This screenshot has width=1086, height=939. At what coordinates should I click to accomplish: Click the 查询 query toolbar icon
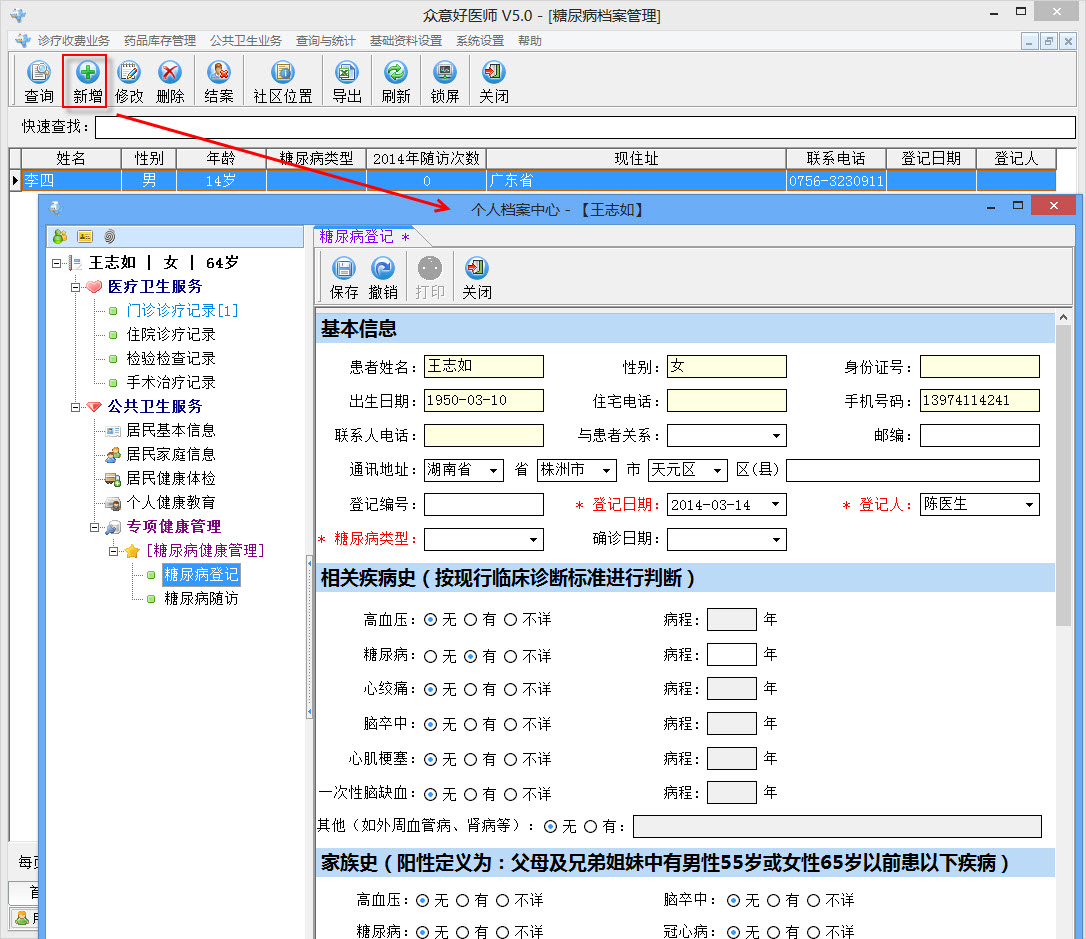[x=39, y=81]
